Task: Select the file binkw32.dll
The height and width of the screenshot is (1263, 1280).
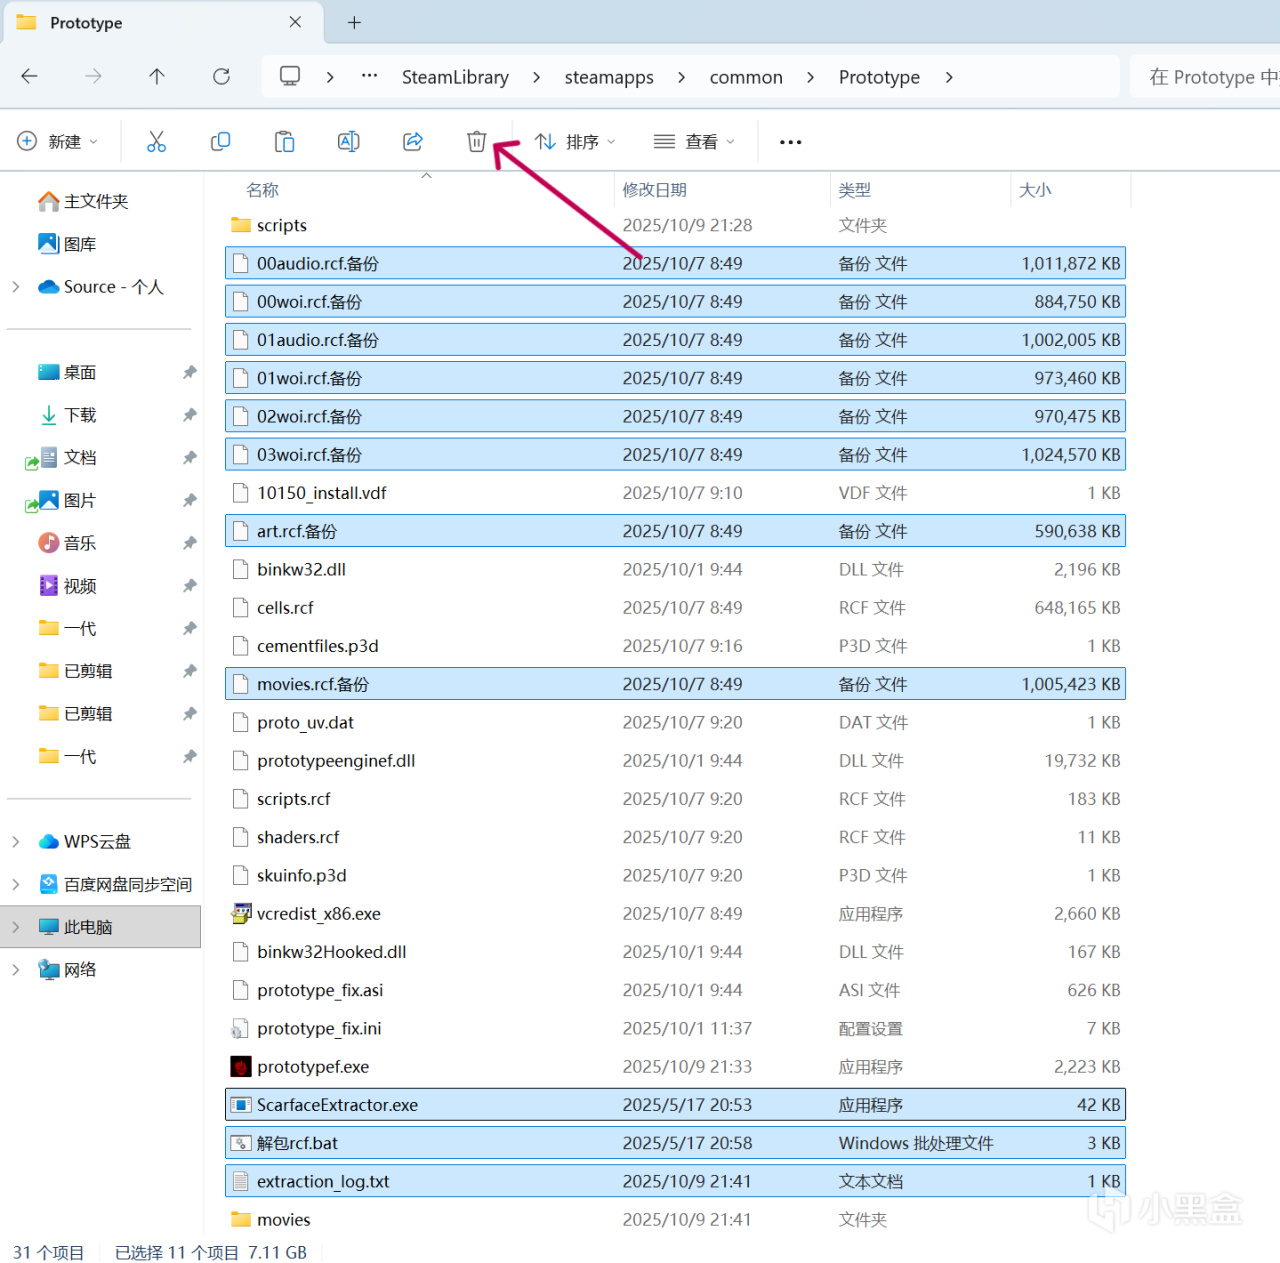Action: (x=675, y=570)
